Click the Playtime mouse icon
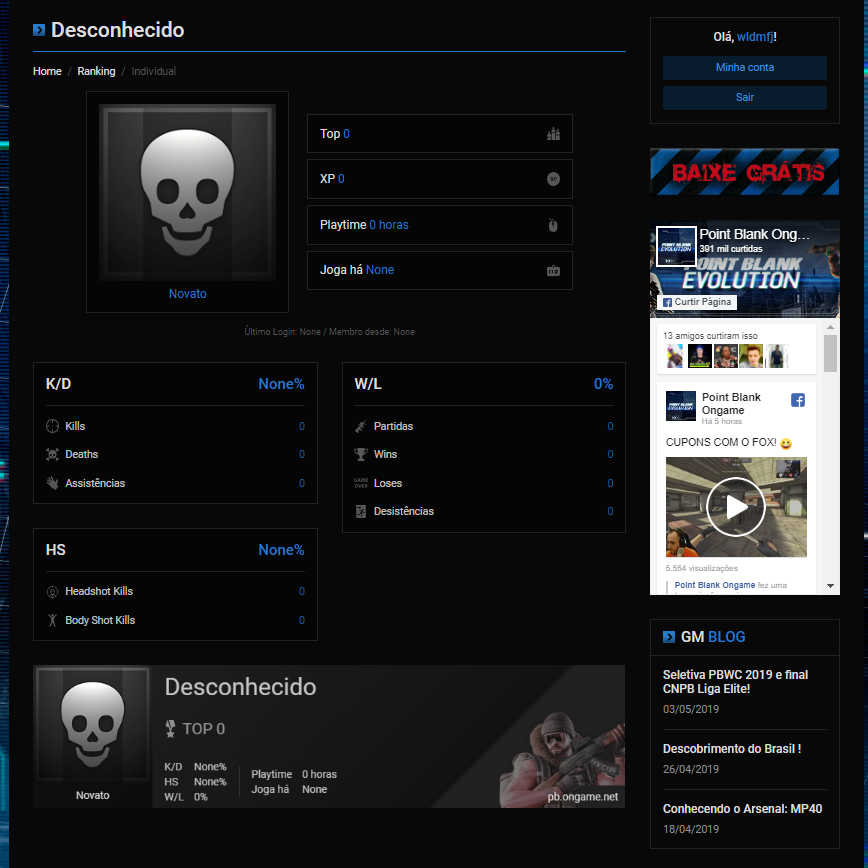868x868 pixels. pos(552,225)
